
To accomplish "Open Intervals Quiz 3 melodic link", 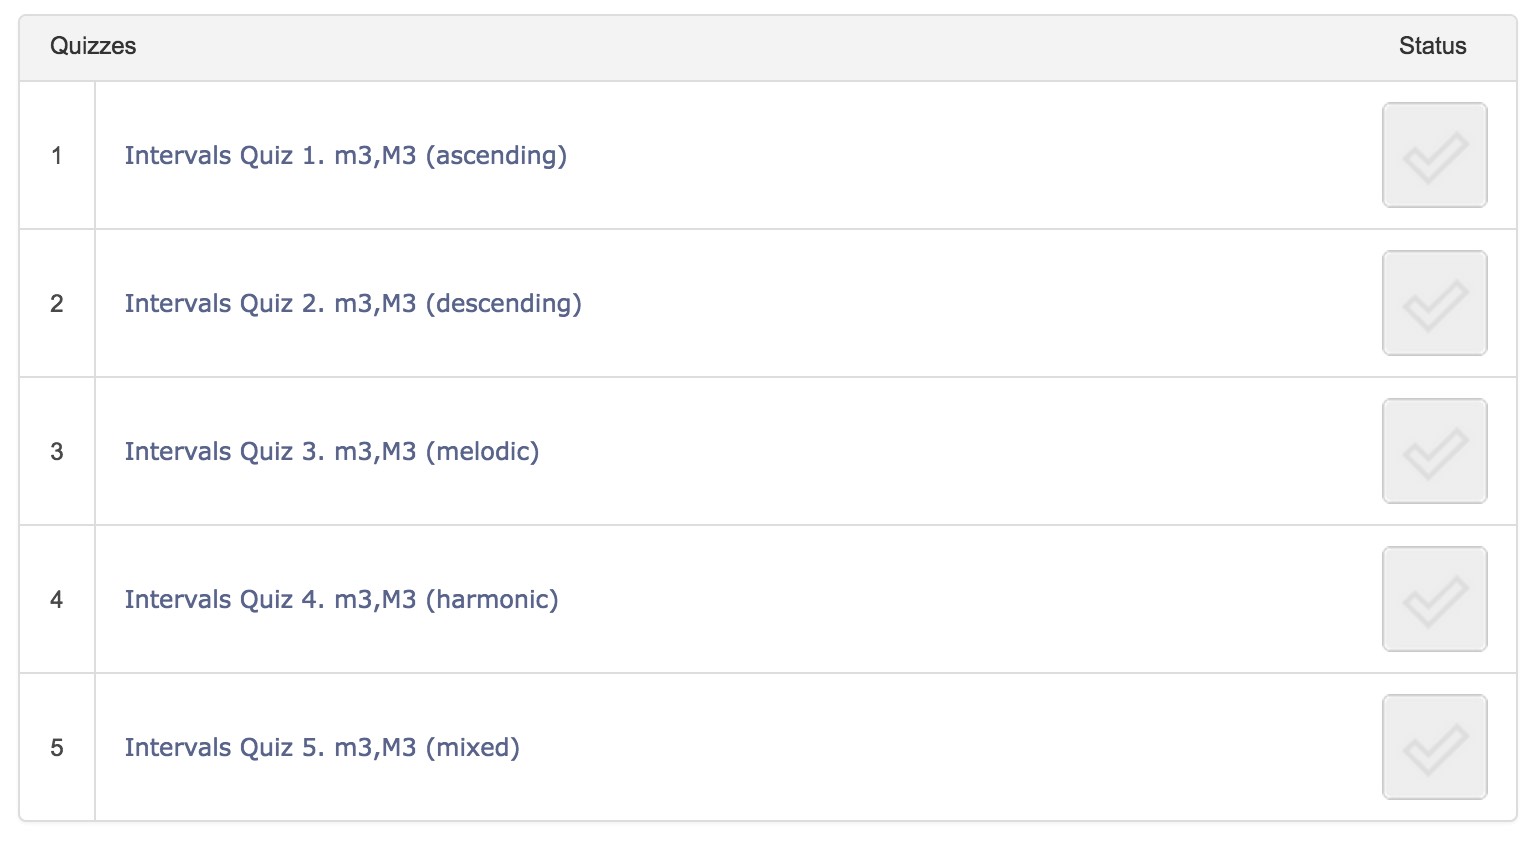I will 332,452.
